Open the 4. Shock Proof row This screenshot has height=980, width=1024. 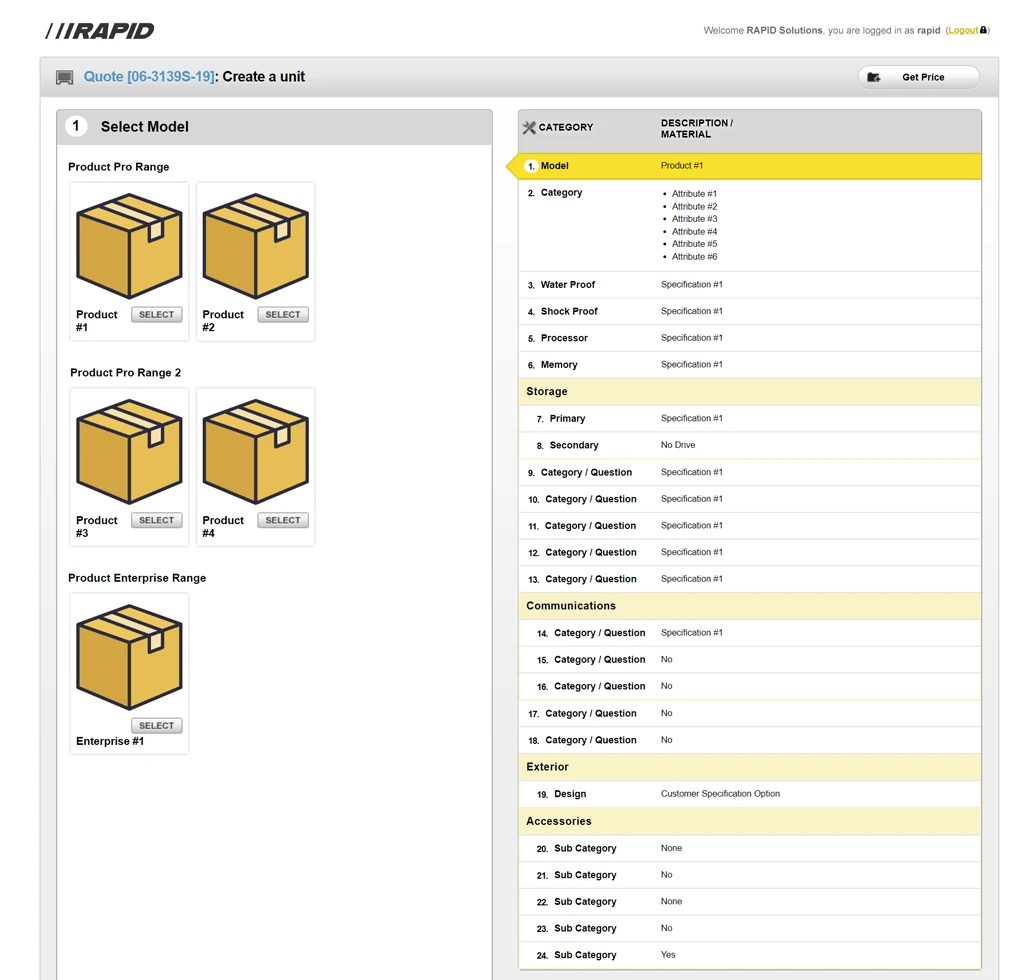pos(749,311)
